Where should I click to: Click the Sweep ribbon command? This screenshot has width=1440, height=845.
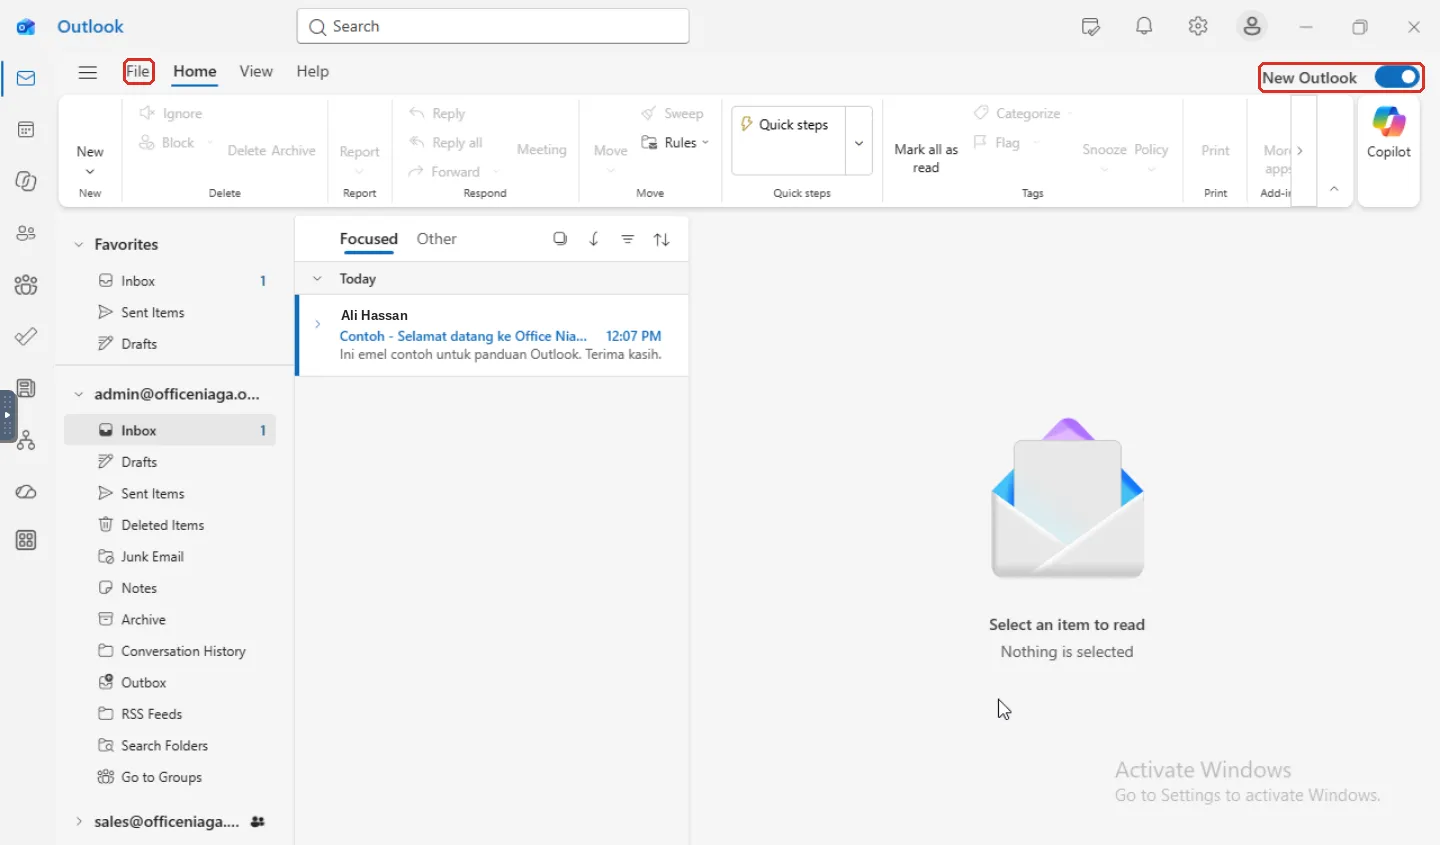(673, 114)
